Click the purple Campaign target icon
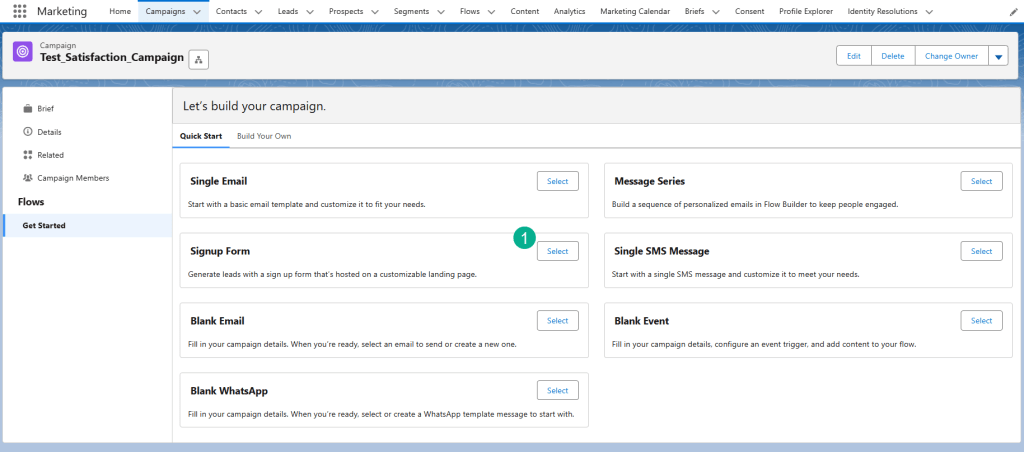 pos(23,52)
